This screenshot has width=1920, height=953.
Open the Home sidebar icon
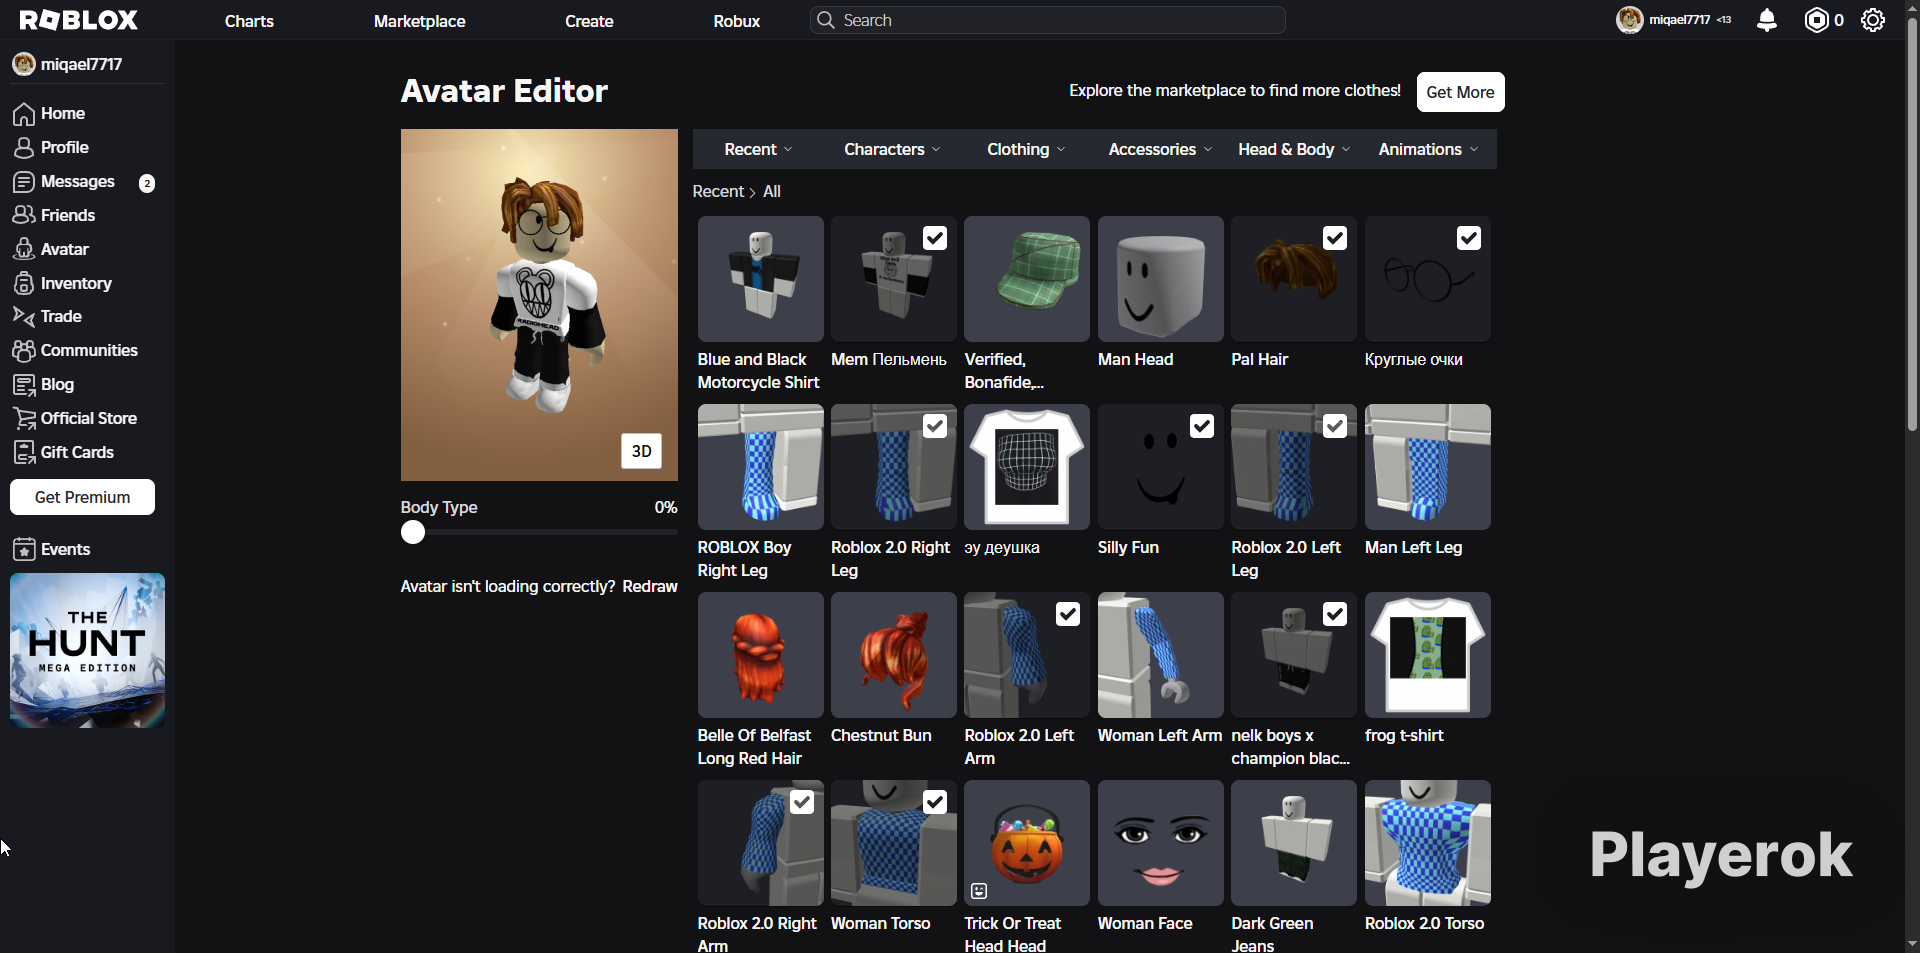click(x=24, y=114)
